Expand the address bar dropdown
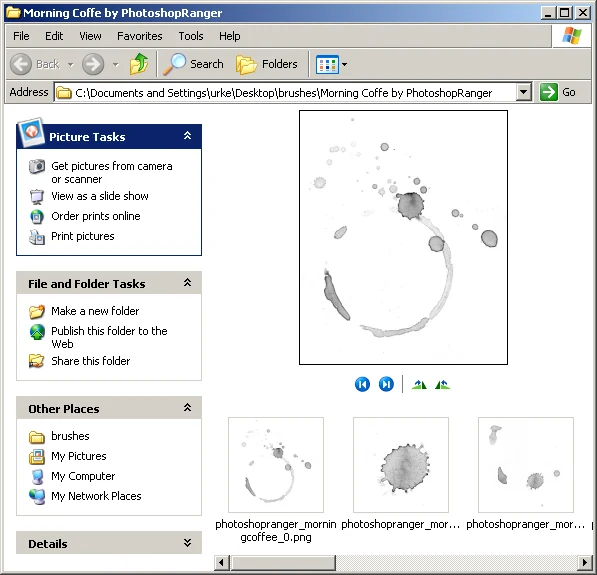This screenshot has height=575, width=597. point(524,93)
